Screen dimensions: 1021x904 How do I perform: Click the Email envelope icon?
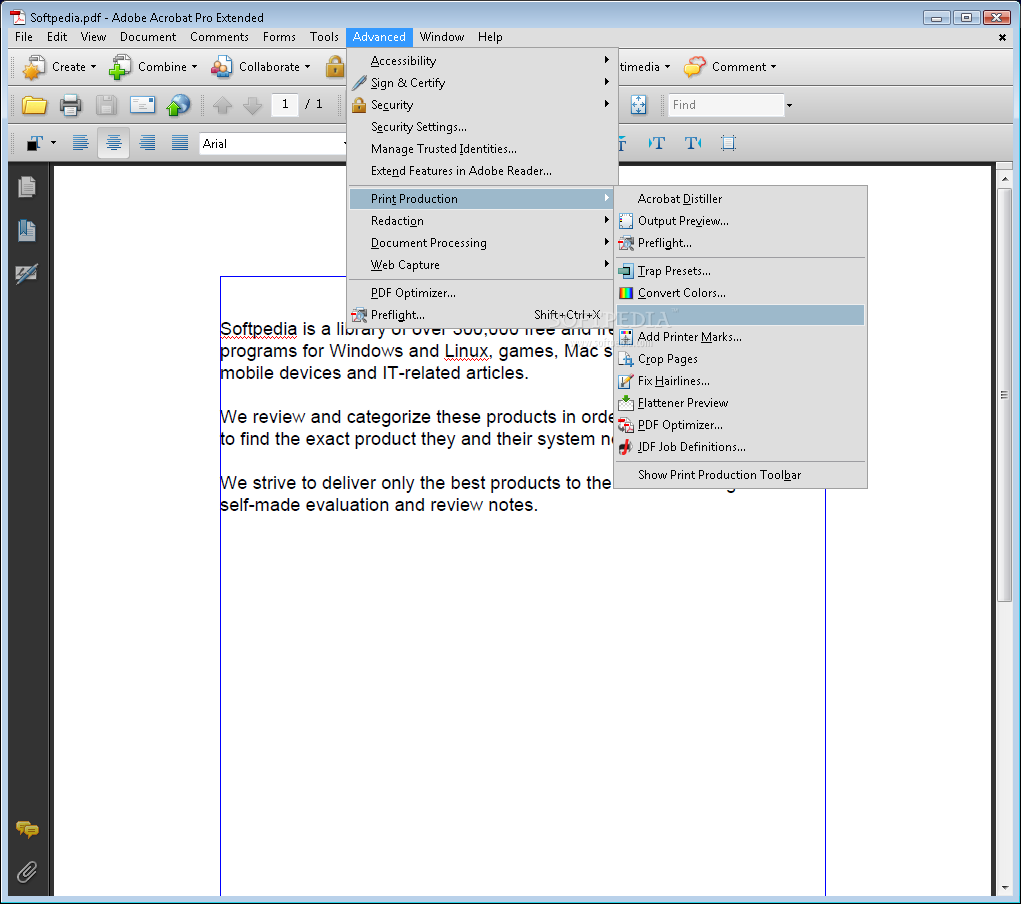[x=142, y=105]
